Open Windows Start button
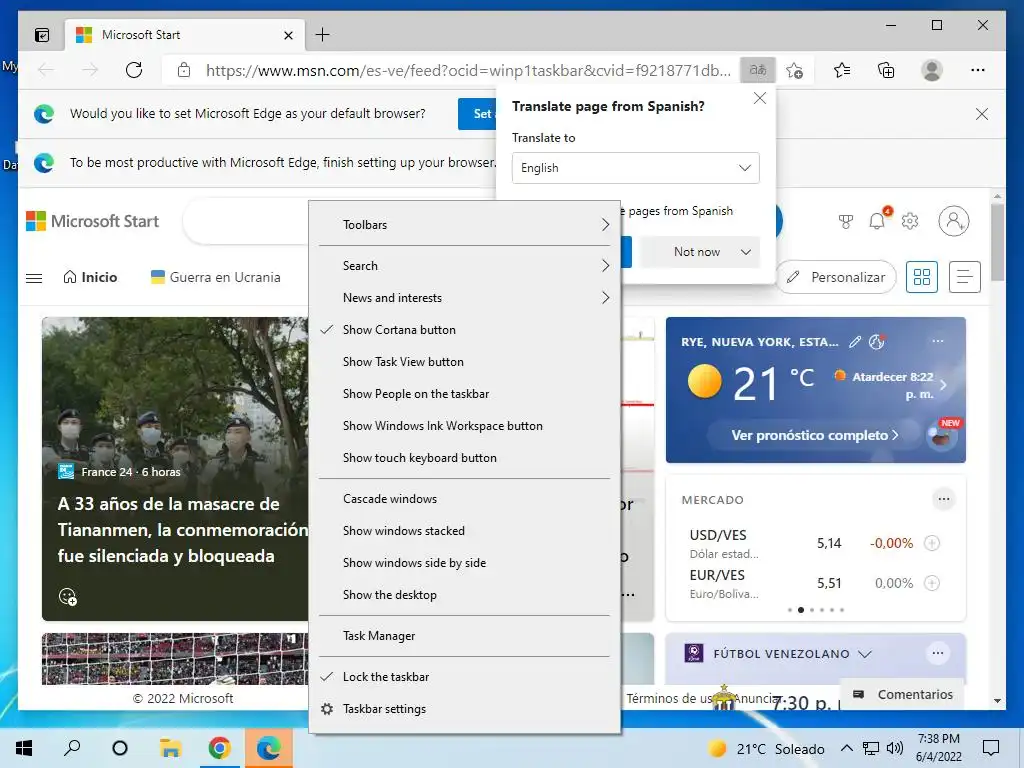 pyautogui.click(x=24, y=748)
